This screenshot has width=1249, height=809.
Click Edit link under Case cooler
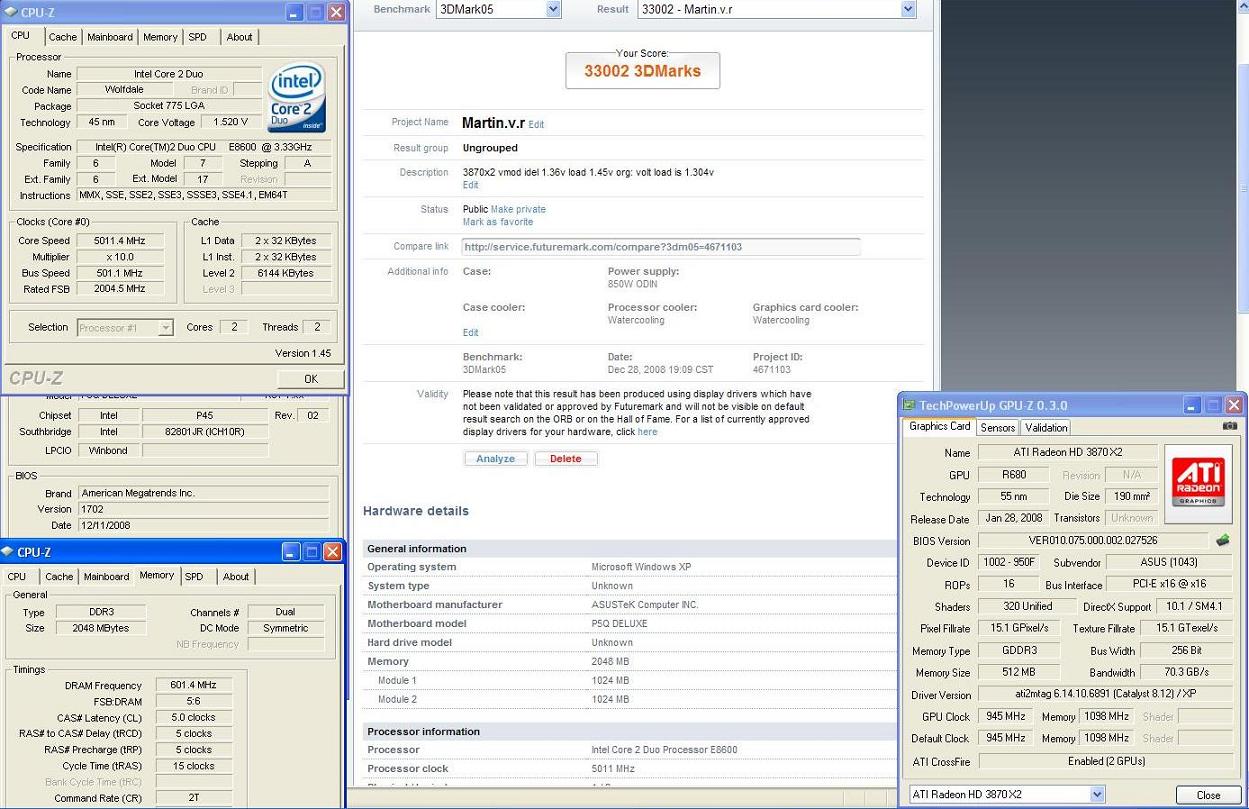470,333
